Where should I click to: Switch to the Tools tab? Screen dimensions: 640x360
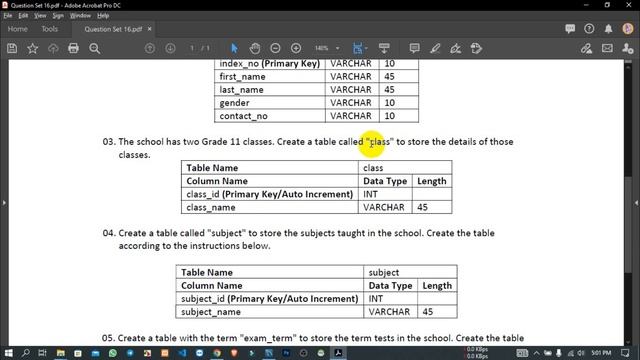click(x=49, y=29)
